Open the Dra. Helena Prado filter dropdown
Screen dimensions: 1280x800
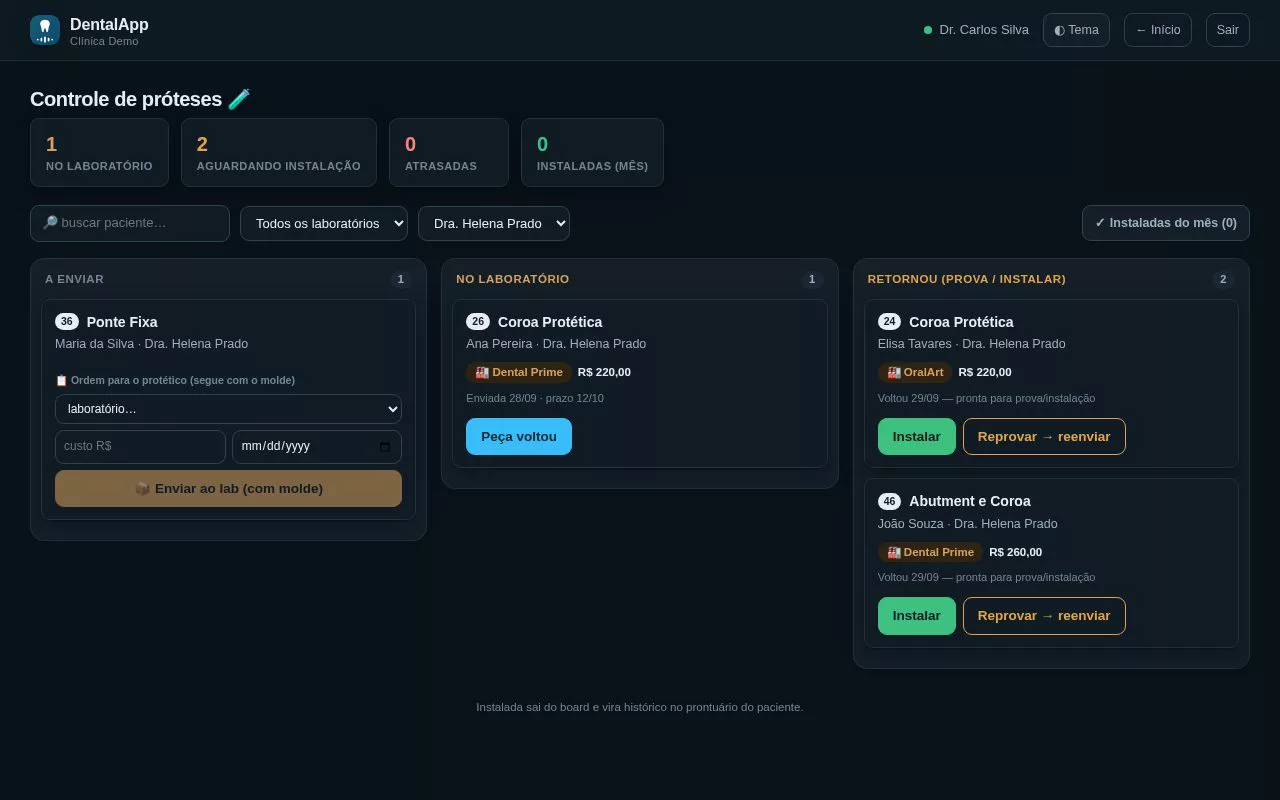pyautogui.click(x=494, y=223)
